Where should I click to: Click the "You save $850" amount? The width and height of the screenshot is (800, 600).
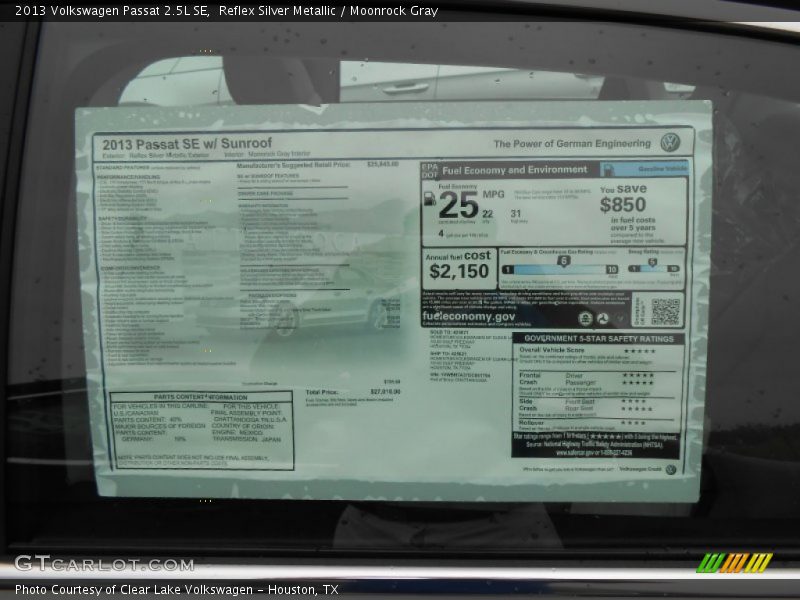623,198
